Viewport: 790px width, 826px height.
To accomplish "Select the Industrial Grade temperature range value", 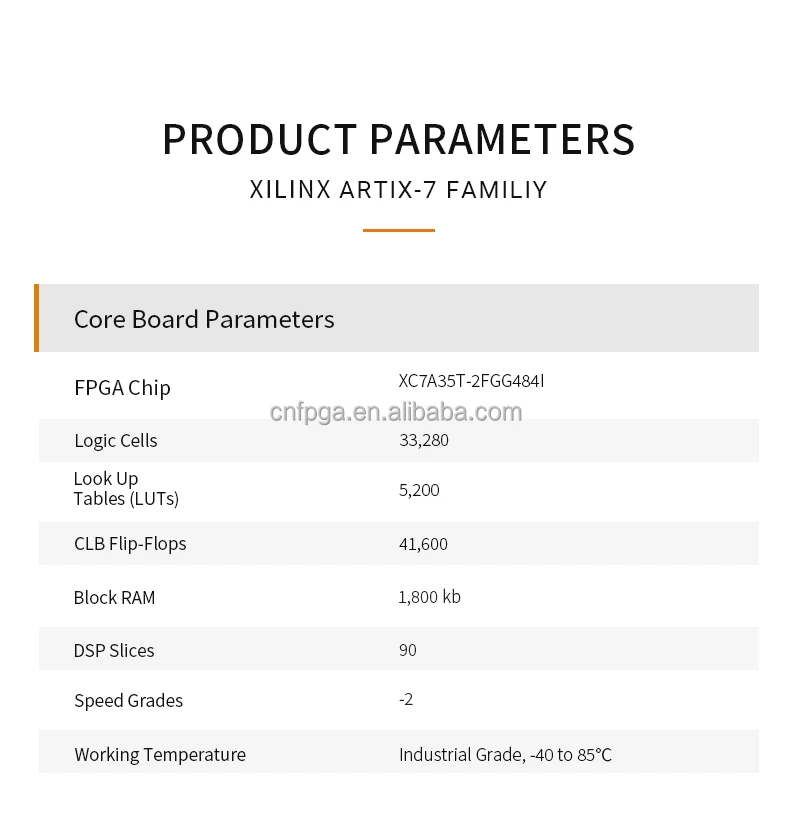I will [x=505, y=755].
